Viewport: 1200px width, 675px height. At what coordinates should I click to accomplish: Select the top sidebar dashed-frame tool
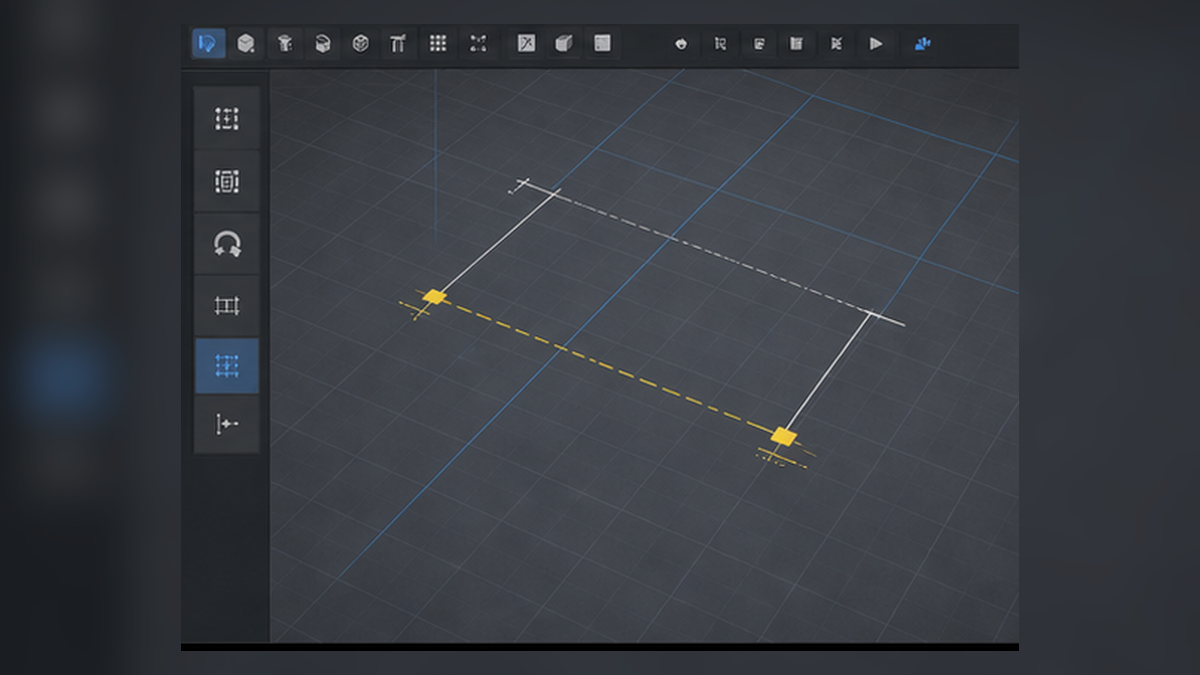click(x=227, y=119)
